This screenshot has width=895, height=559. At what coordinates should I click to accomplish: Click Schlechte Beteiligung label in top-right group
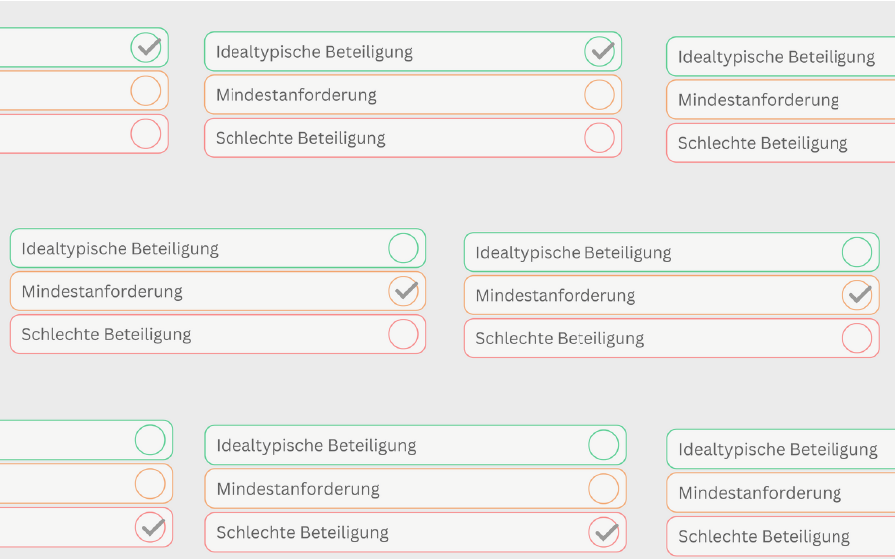pos(762,143)
